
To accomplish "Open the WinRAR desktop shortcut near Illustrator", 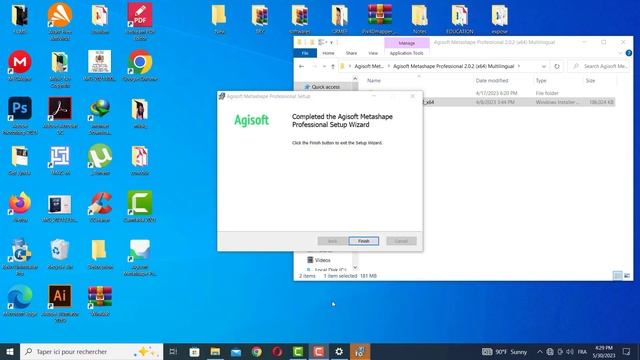I will (x=100, y=301).
